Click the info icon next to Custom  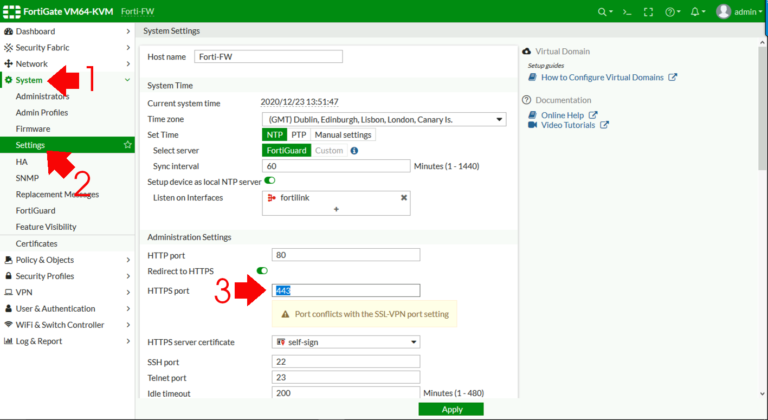point(354,150)
